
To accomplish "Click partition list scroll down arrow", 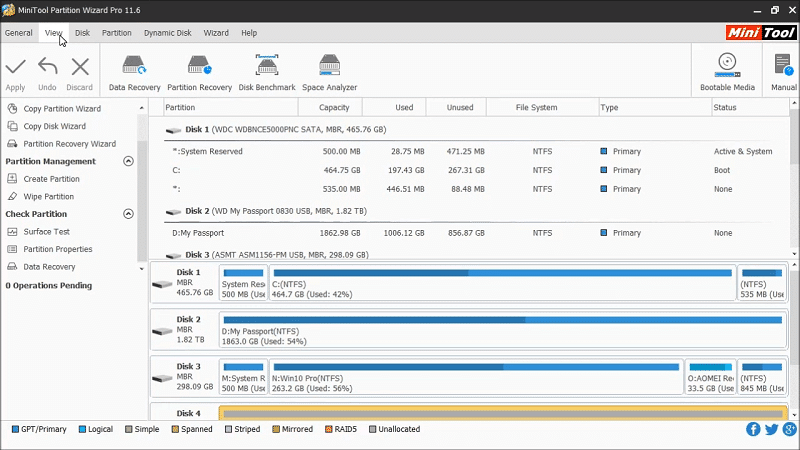I will click(x=794, y=254).
